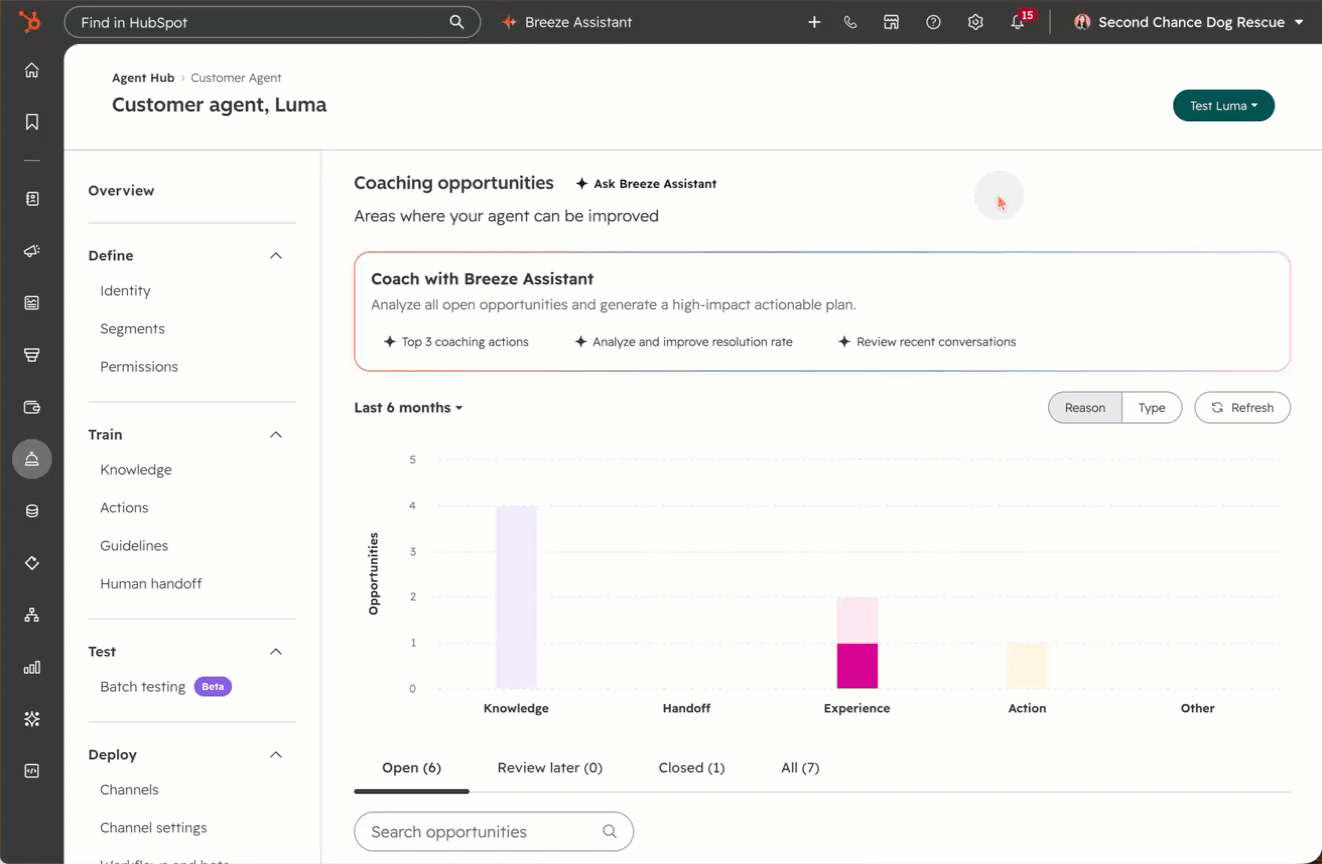The image size is (1322, 864).
Task: Go to the Knowledge training page
Action: coord(136,470)
